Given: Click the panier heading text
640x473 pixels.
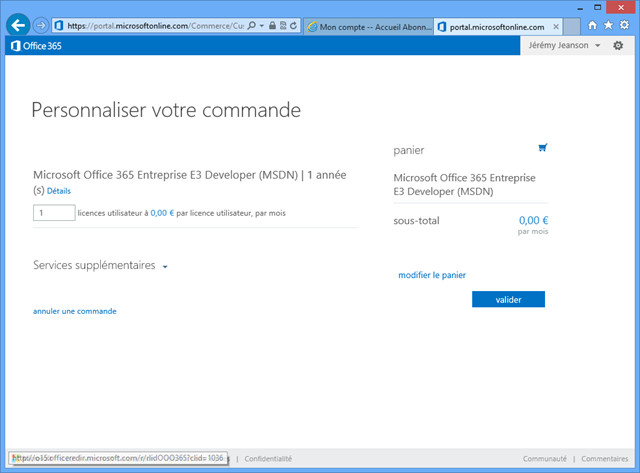Looking at the screenshot, I should click(409, 150).
